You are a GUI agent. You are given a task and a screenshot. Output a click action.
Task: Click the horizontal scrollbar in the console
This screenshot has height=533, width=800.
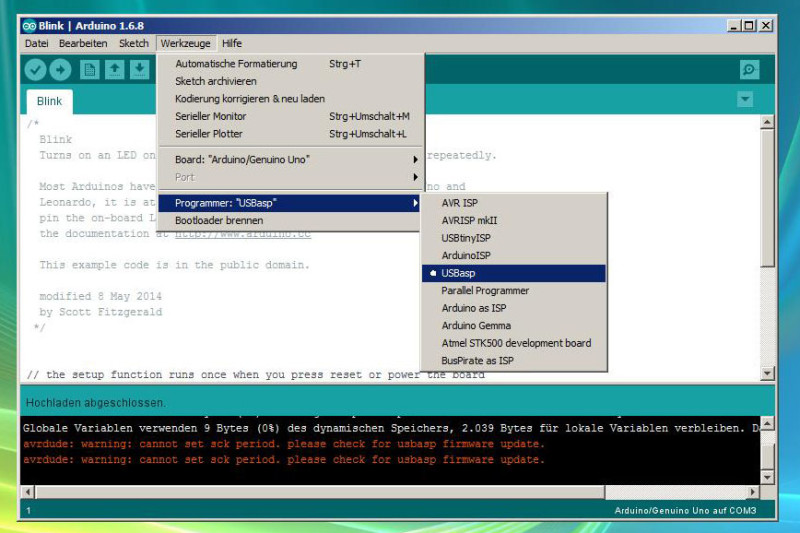[320, 492]
